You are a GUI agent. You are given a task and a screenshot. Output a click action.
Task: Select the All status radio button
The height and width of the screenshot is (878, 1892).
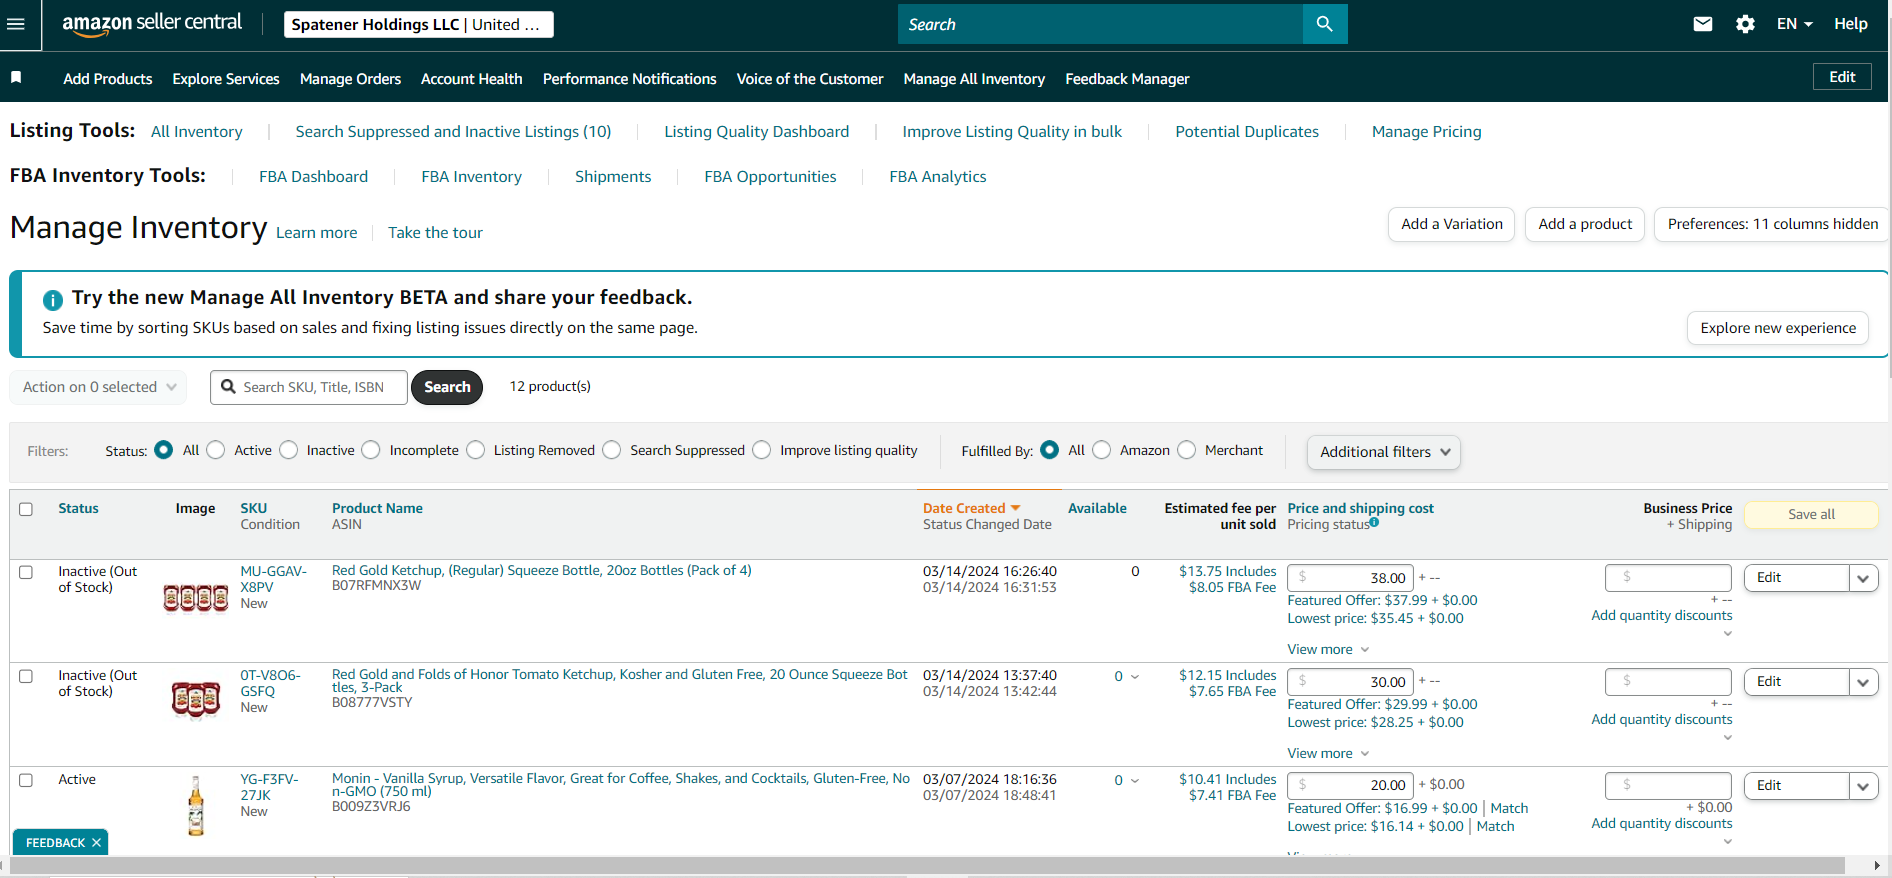164,450
